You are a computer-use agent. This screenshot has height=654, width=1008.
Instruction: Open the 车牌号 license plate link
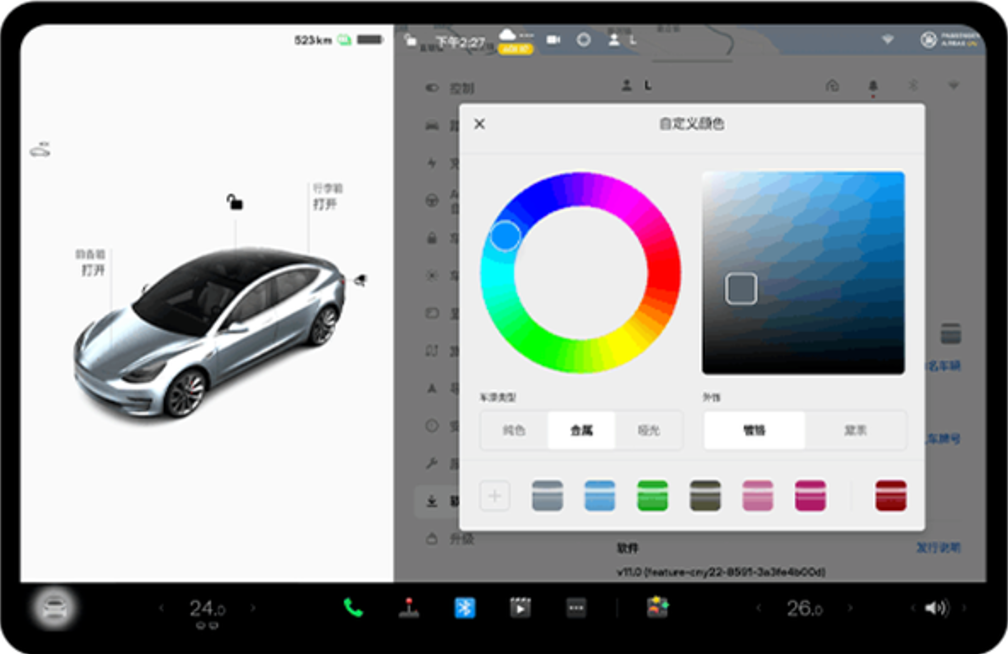pos(943,439)
